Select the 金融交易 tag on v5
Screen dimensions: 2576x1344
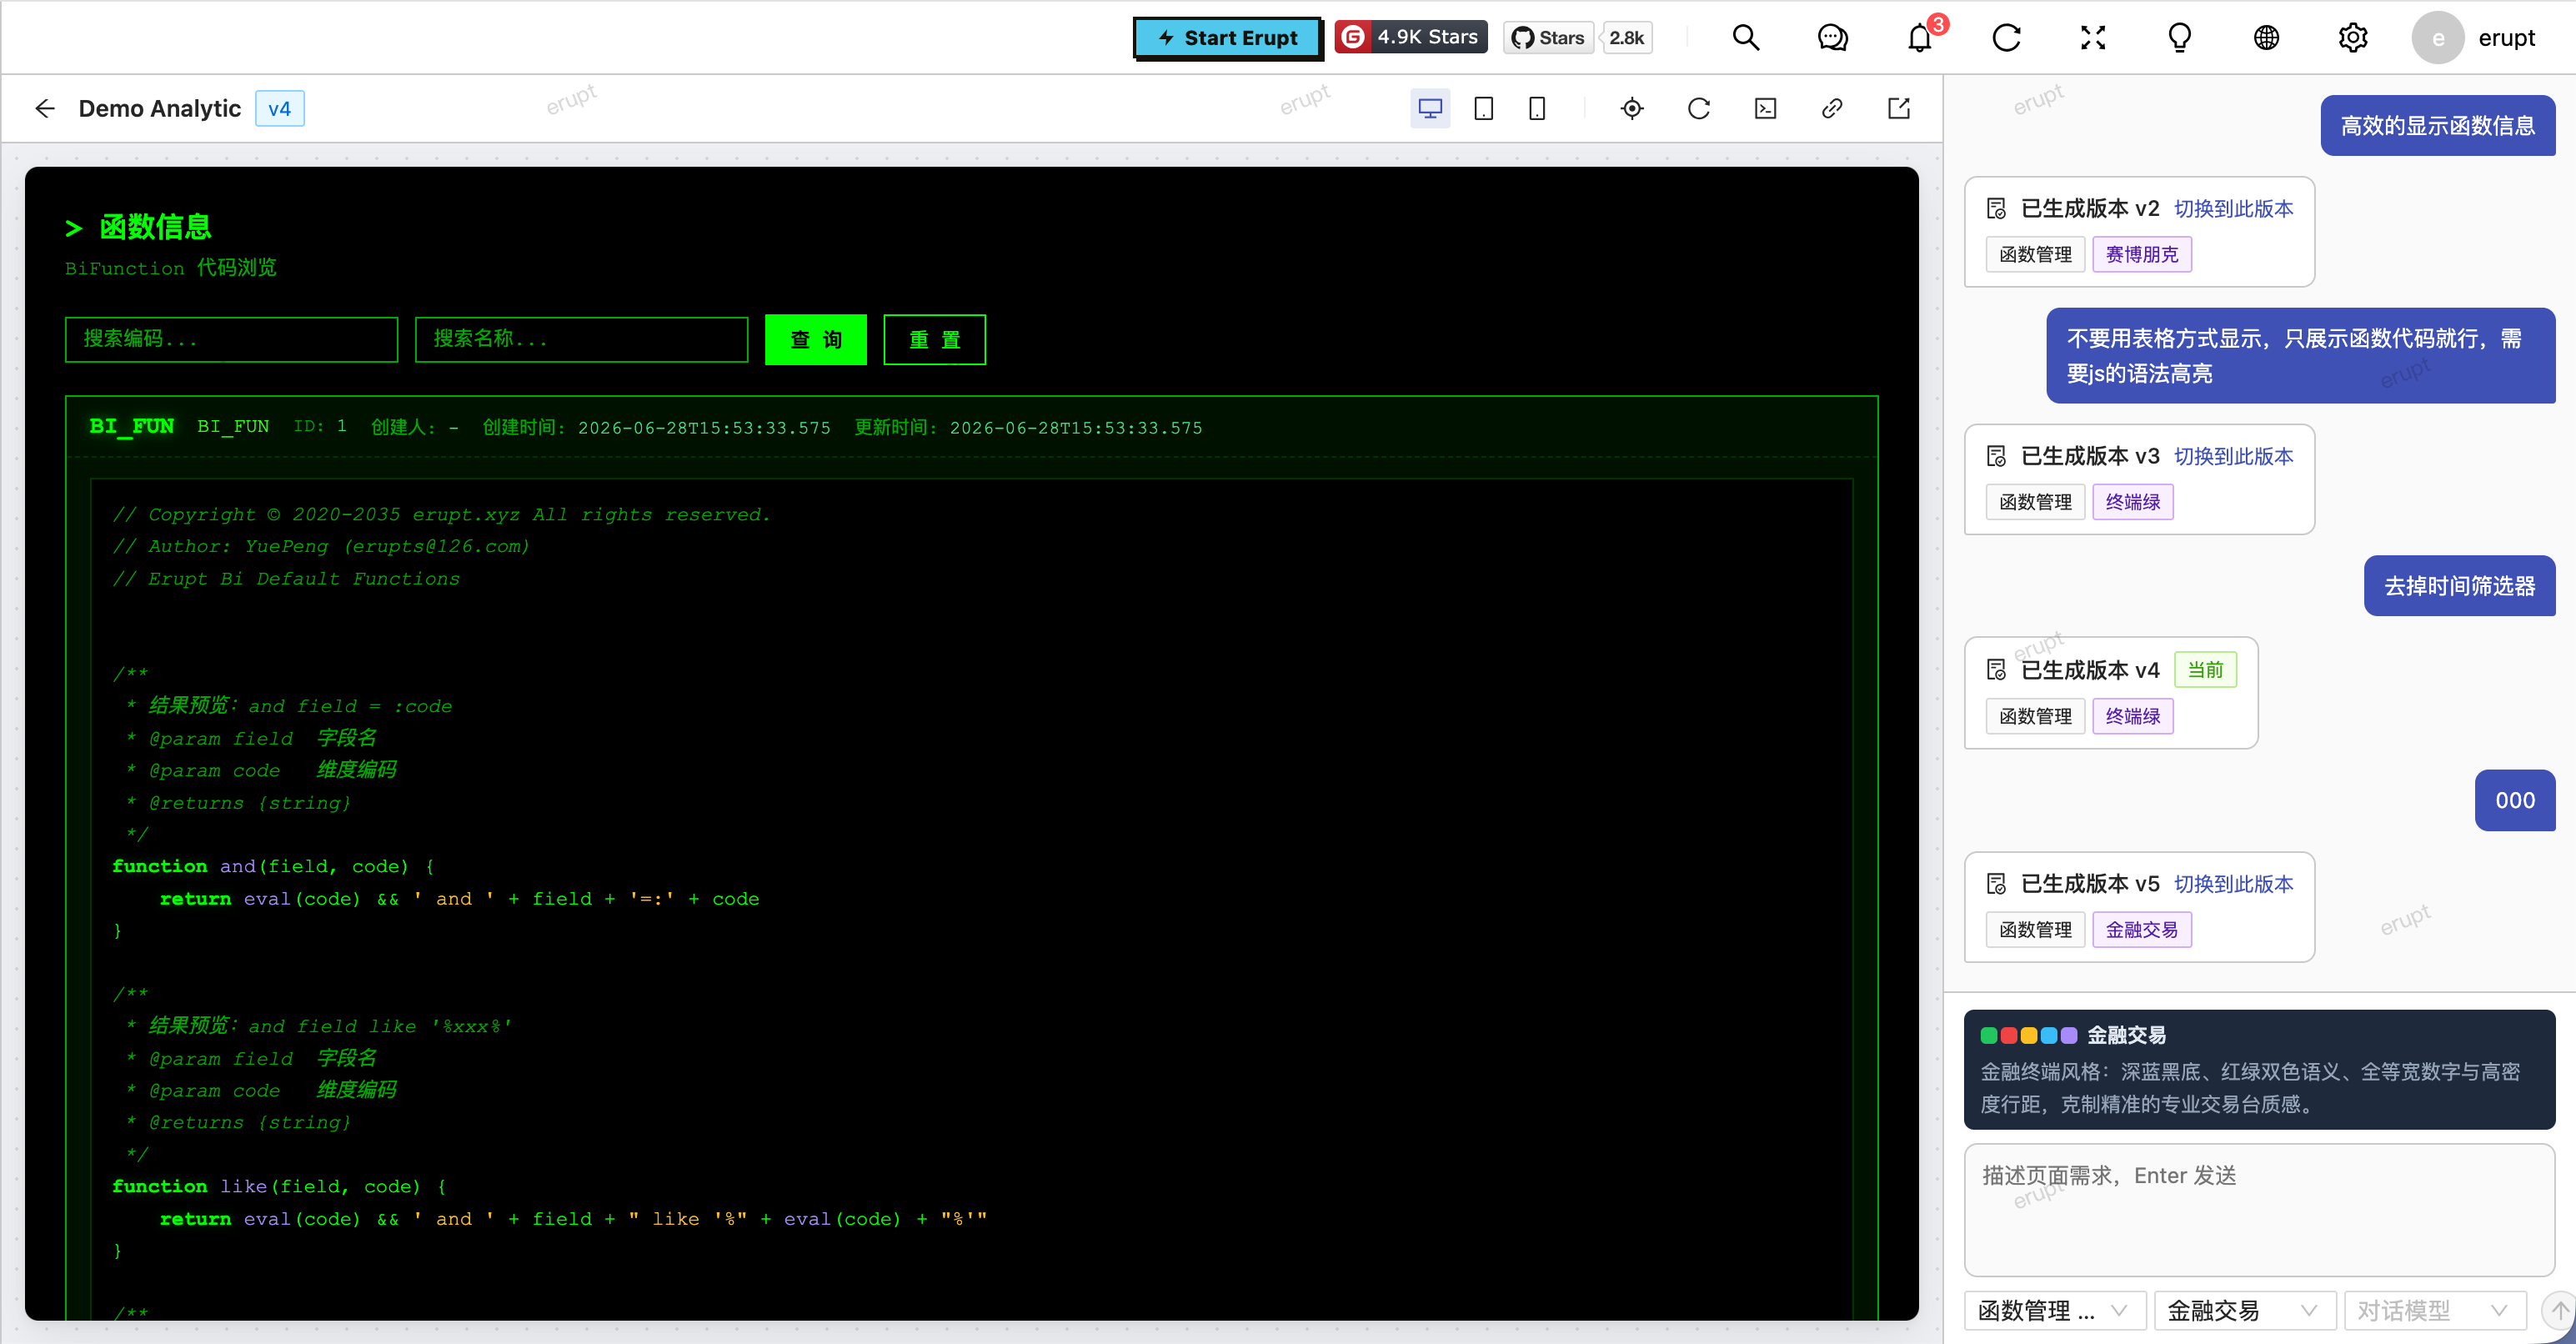[2141, 929]
